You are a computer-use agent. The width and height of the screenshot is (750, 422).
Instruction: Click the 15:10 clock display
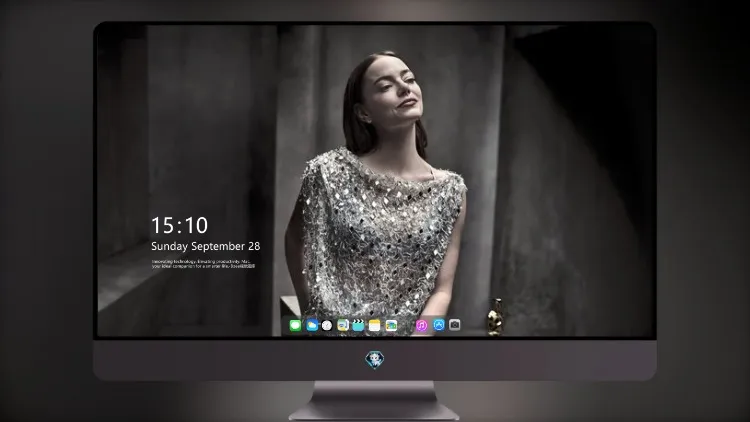pos(179,225)
